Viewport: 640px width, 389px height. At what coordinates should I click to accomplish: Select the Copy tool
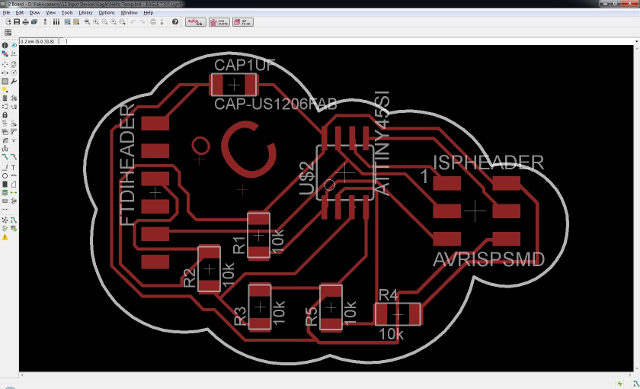tap(14, 64)
